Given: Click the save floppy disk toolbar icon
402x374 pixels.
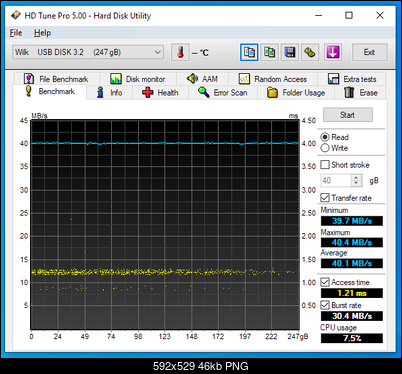Looking at the screenshot, I should point(290,52).
